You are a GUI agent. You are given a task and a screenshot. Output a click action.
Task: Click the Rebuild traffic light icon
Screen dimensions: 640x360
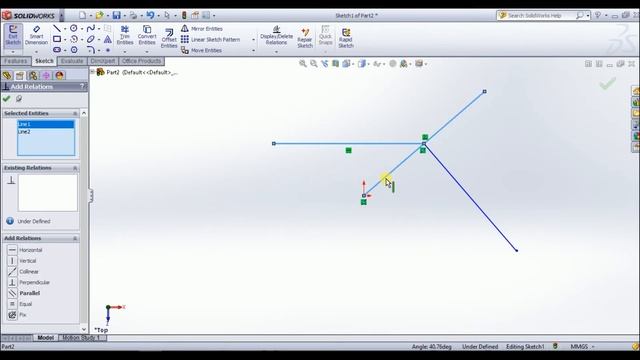click(x=184, y=15)
